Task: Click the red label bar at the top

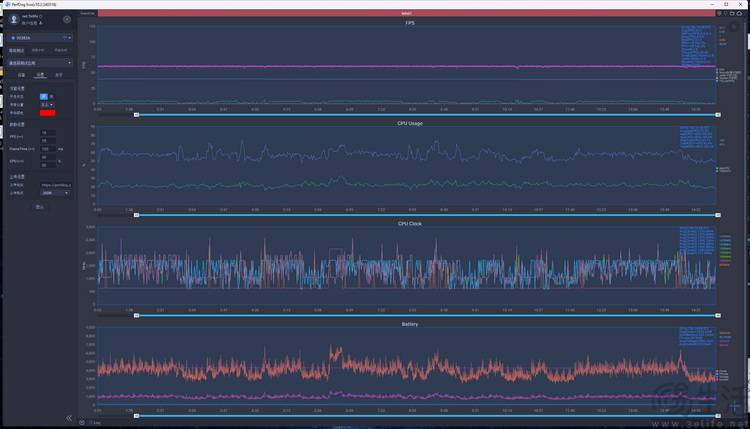Action: pos(407,13)
